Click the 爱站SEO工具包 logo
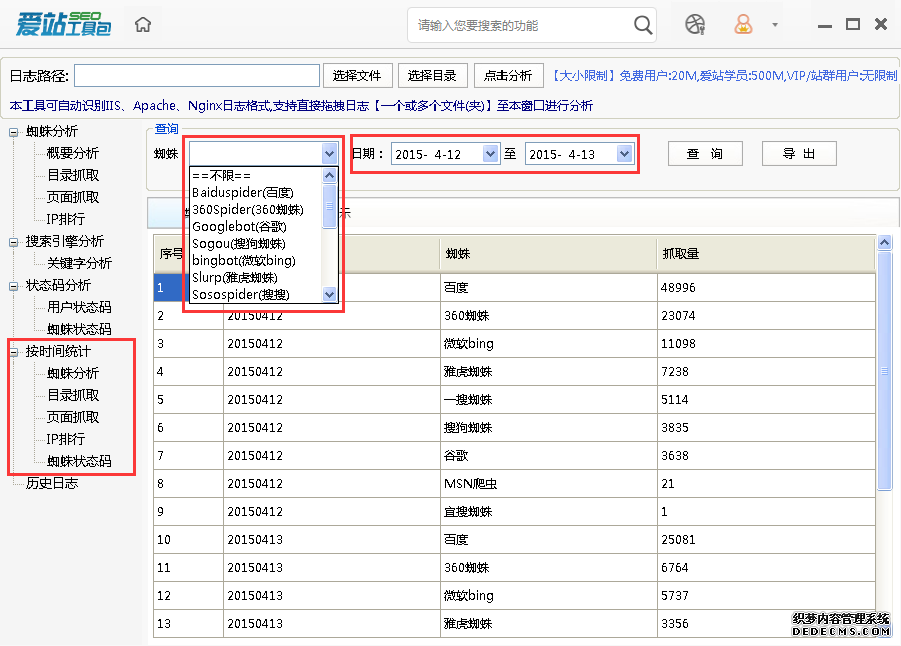Image resolution: width=901 pixels, height=646 pixels. point(63,25)
